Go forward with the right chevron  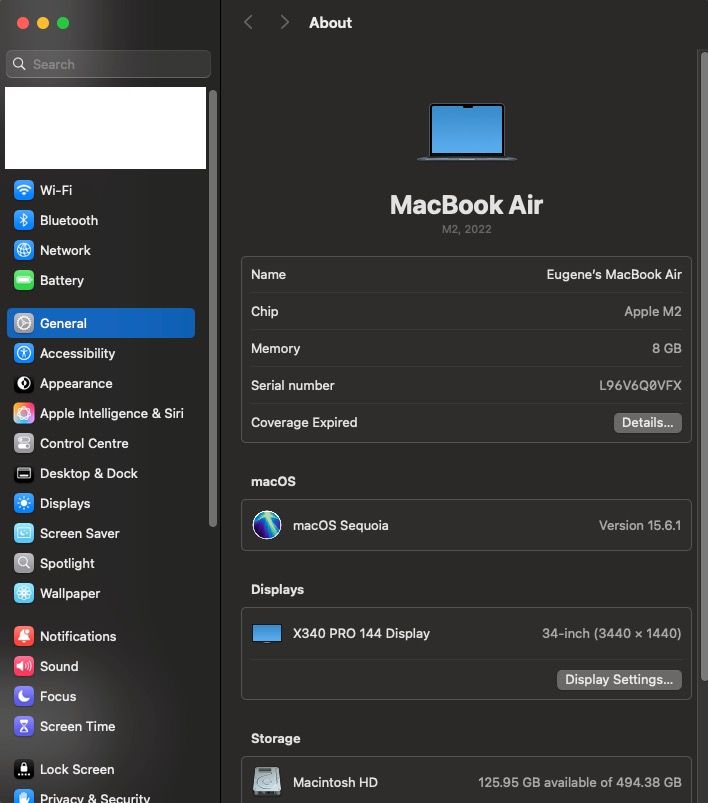pyautogui.click(x=285, y=23)
